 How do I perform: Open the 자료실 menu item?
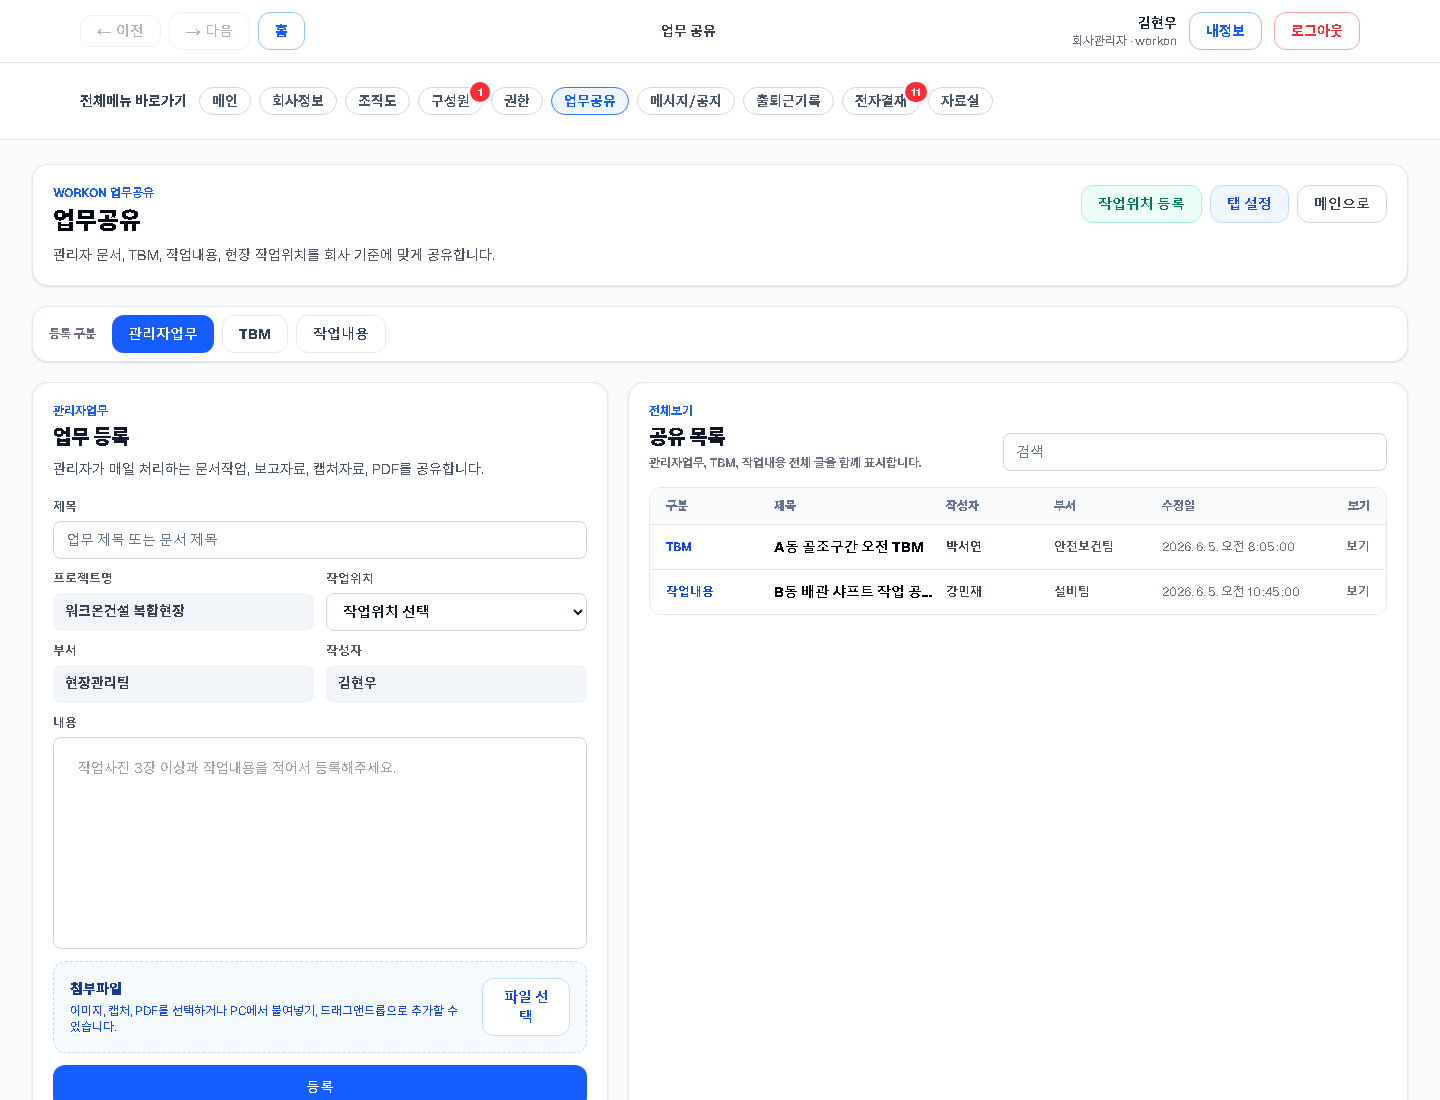(960, 101)
